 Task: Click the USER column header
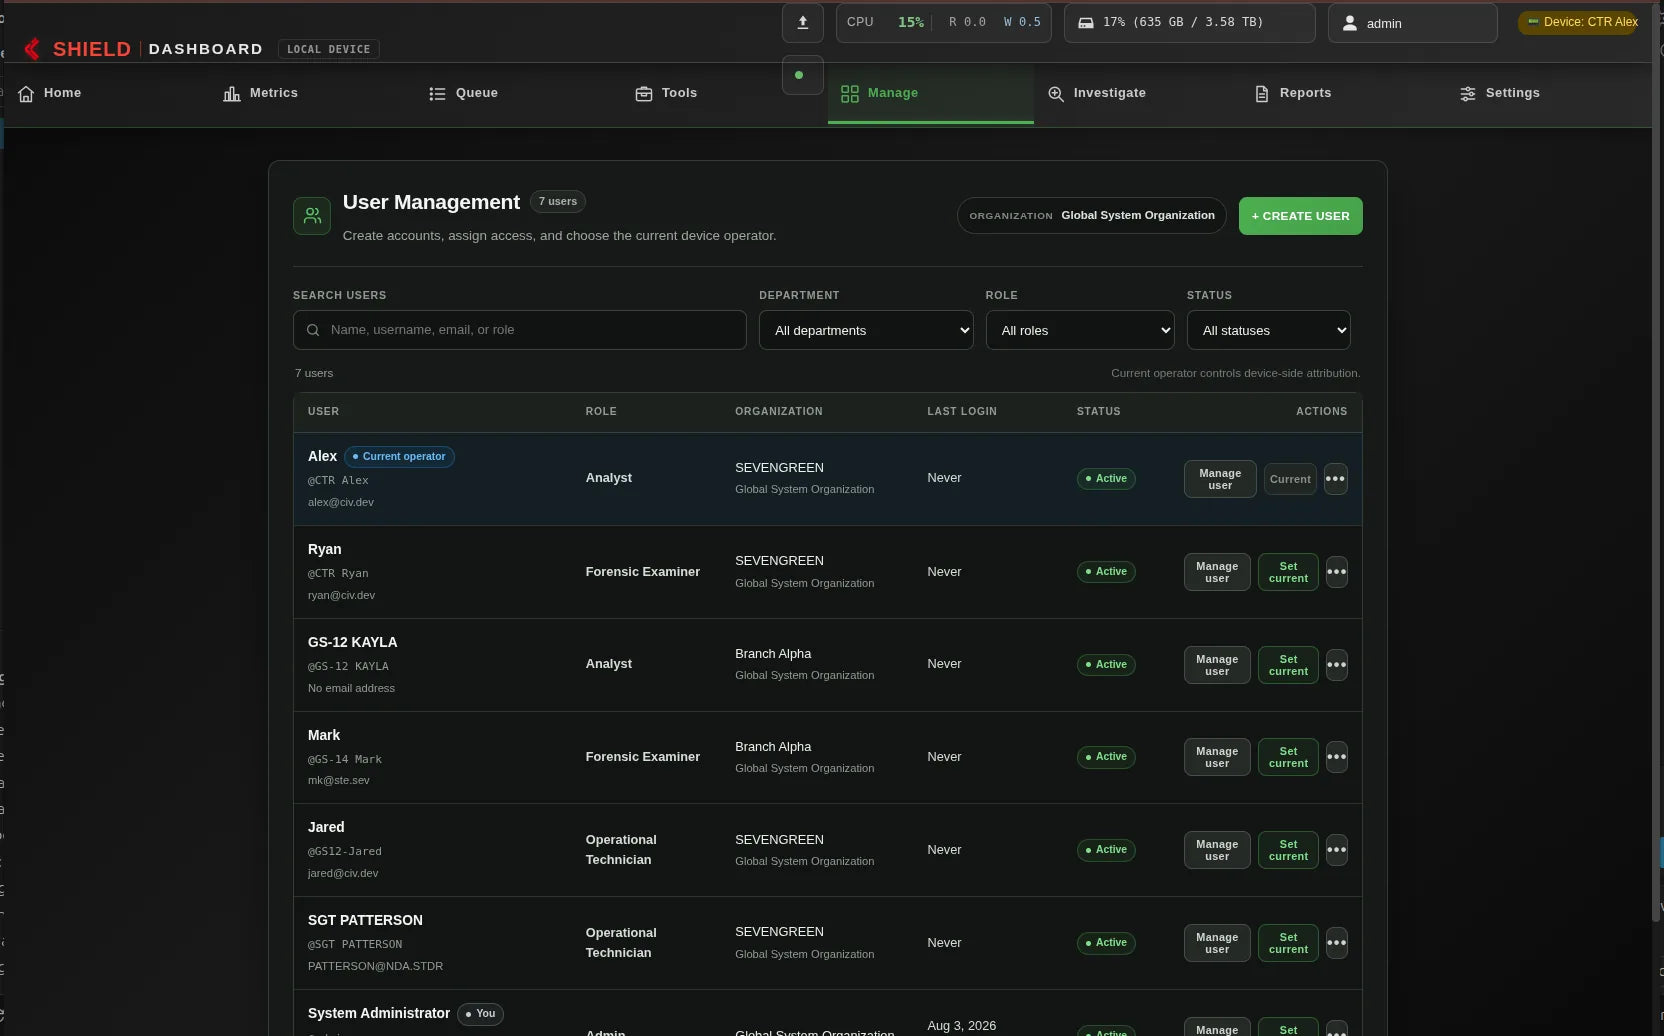[x=323, y=412]
